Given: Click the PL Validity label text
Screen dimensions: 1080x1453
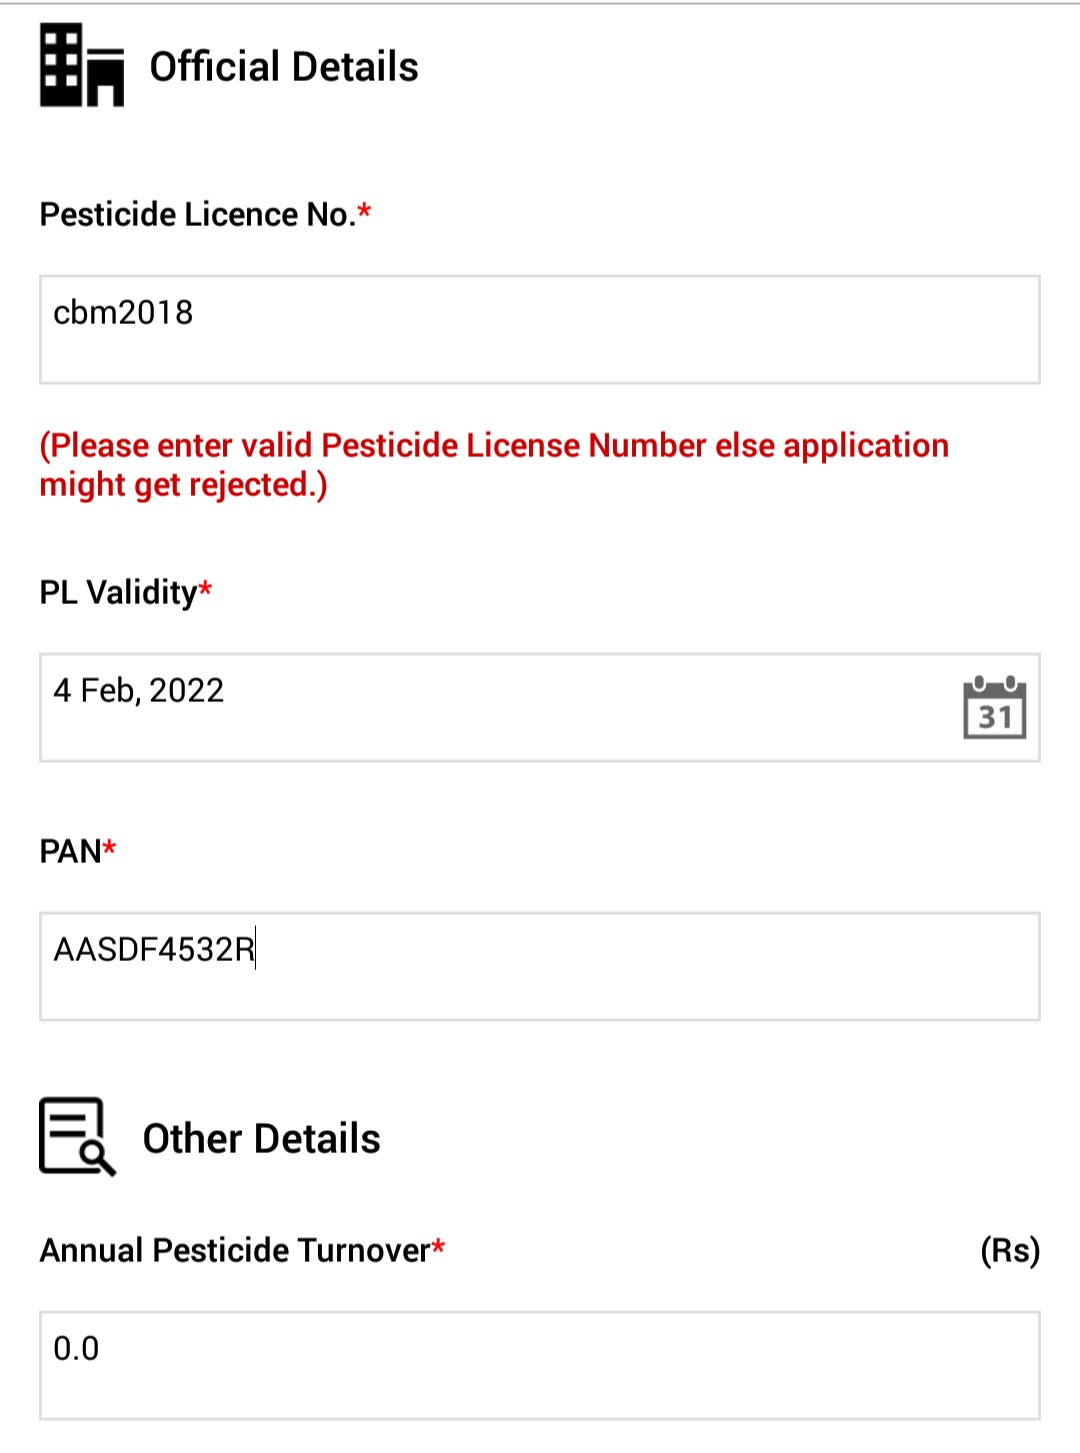Looking at the screenshot, I should pyautogui.click(x=119, y=592).
